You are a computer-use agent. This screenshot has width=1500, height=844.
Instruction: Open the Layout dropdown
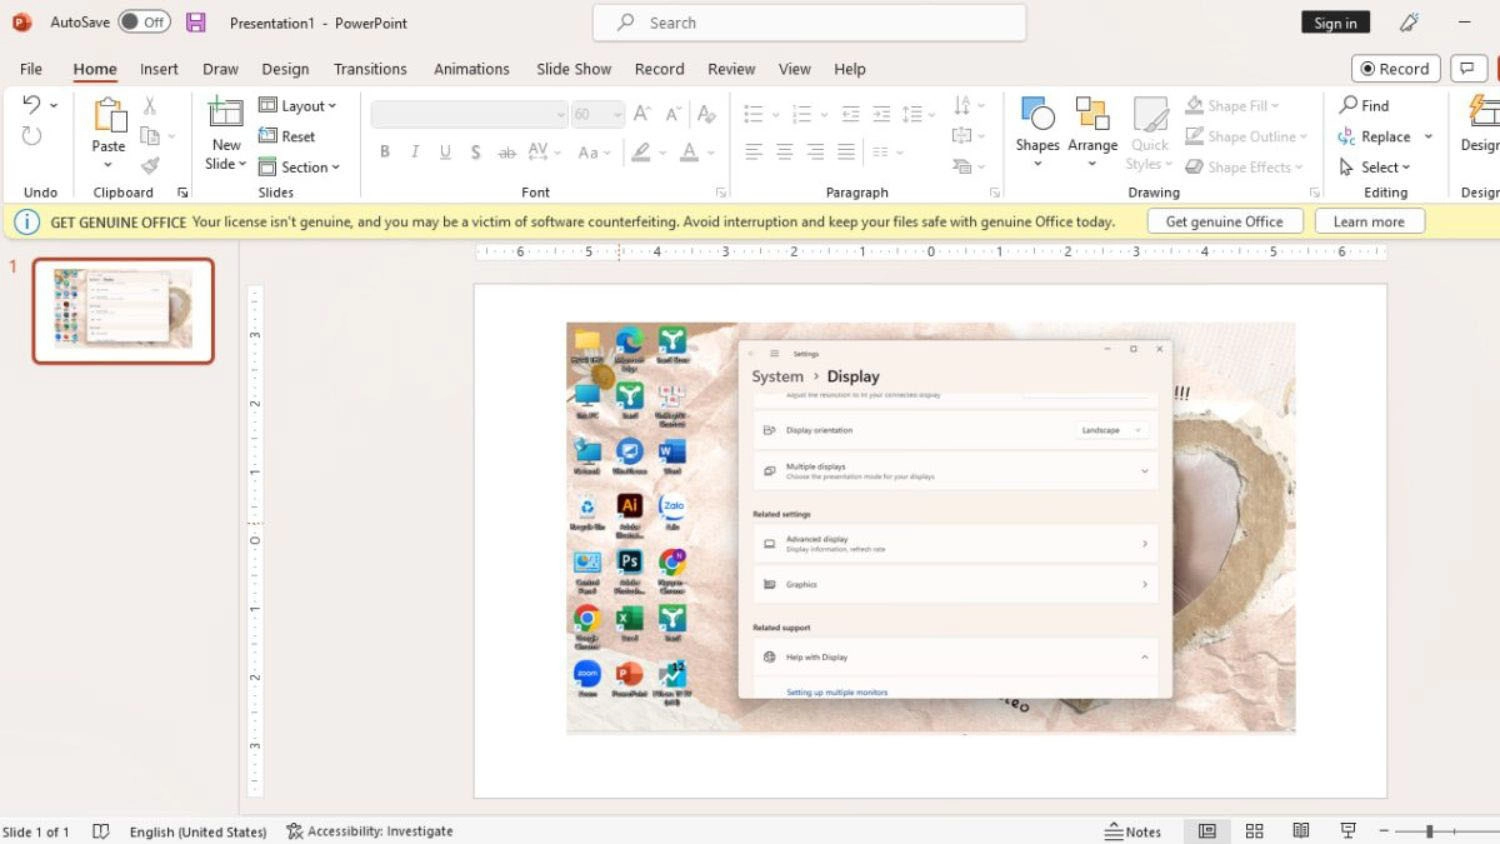tap(297, 105)
